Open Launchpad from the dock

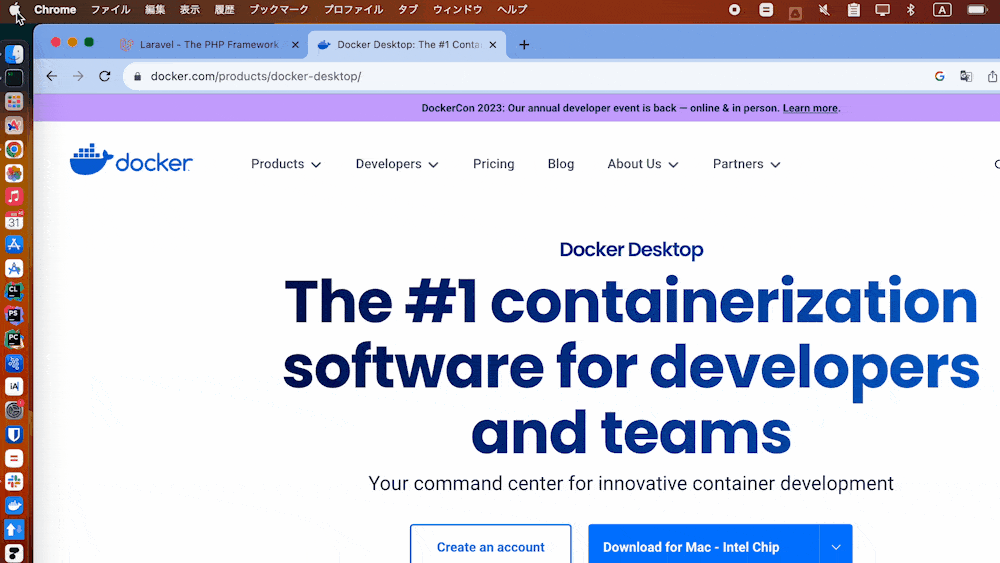click(14, 101)
